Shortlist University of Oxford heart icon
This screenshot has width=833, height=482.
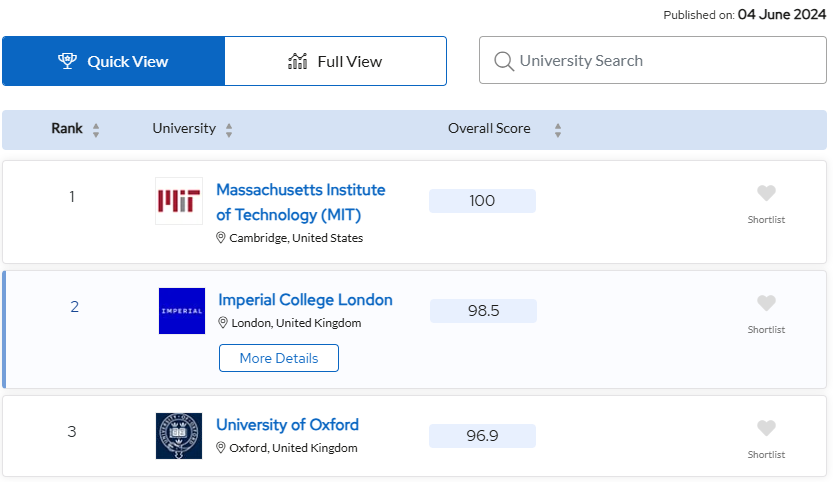(x=766, y=428)
